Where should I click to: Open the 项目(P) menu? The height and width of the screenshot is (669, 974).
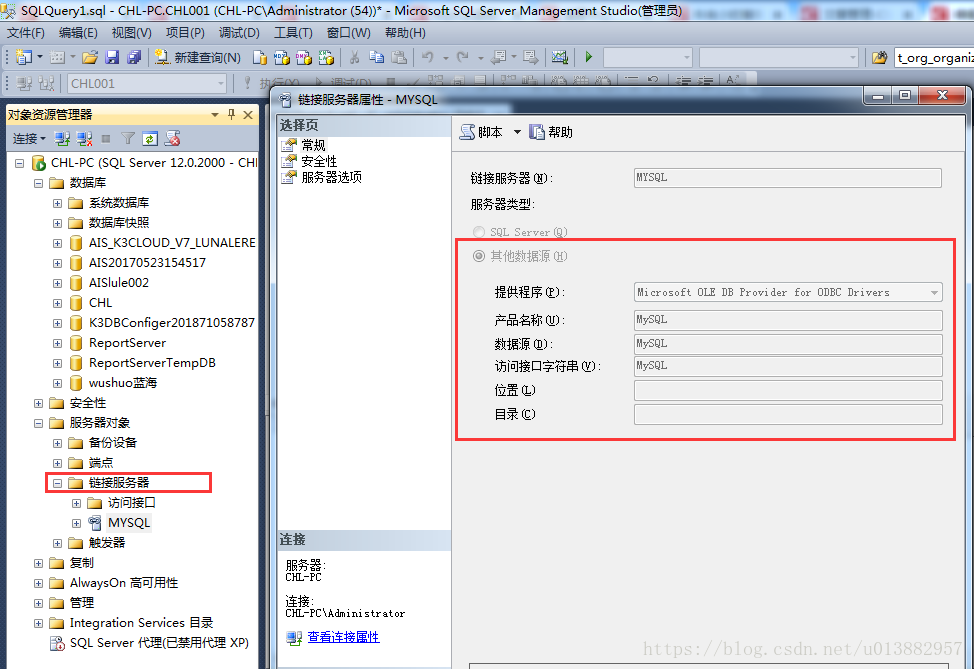tap(185, 33)
